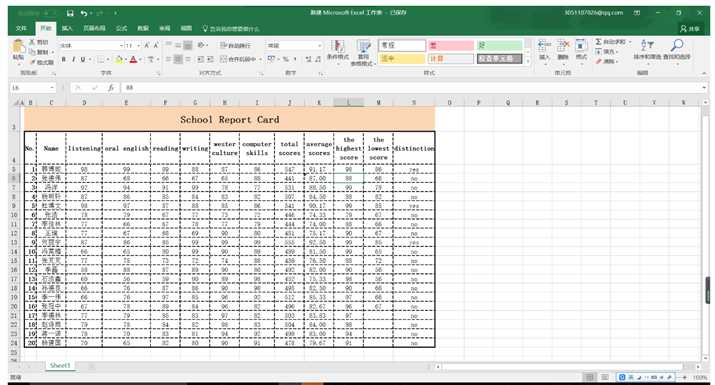The width and height of the screenshot is (715, 385).
Task: Switch to the Insert ribbon tab
Action: pos(67,28)
